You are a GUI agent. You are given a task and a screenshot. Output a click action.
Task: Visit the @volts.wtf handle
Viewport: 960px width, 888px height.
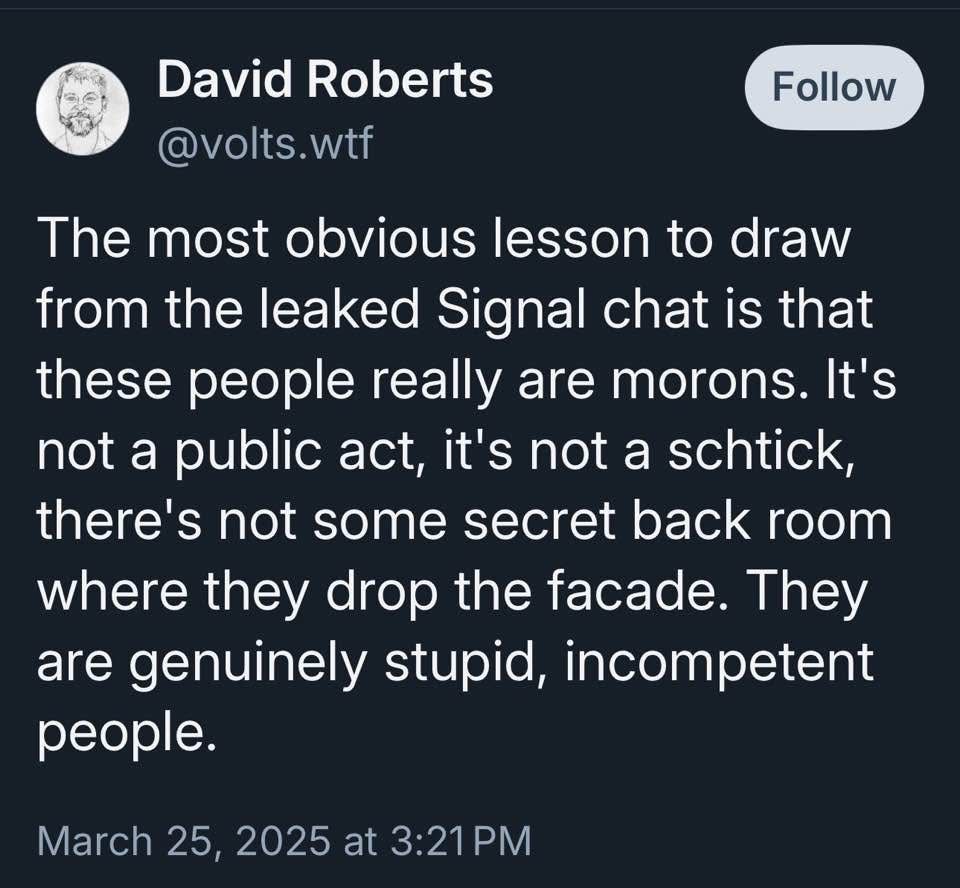pyautogui.click(x=265, y=143)
